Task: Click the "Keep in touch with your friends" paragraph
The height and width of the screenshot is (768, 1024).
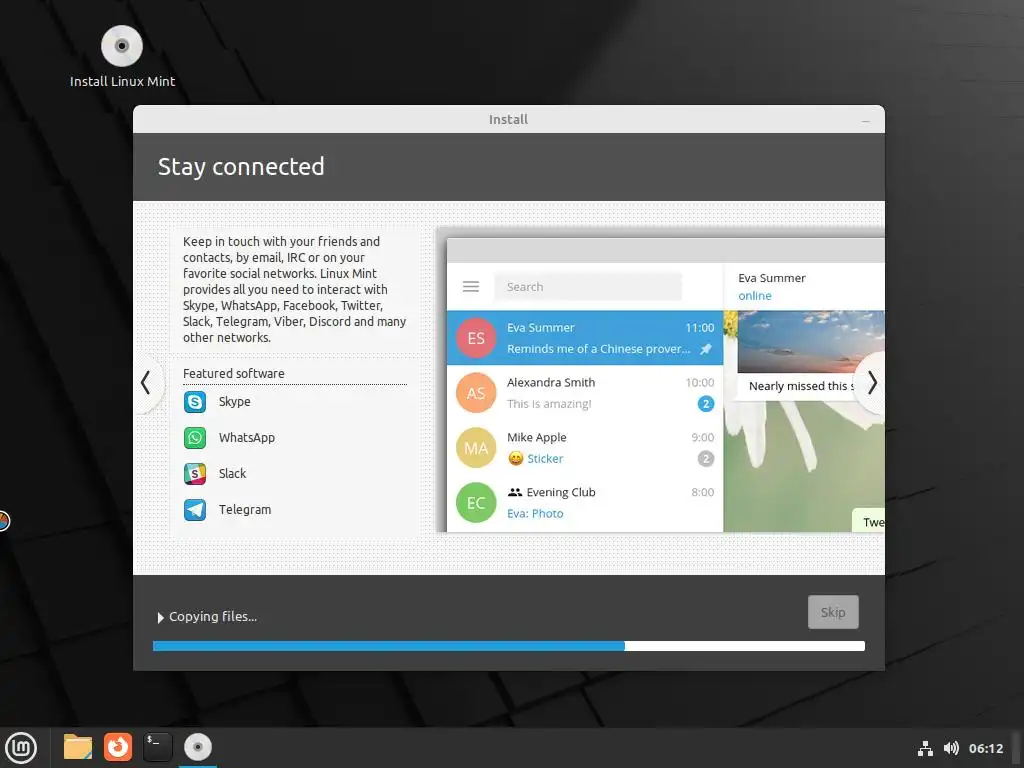Action: point(295,289)
